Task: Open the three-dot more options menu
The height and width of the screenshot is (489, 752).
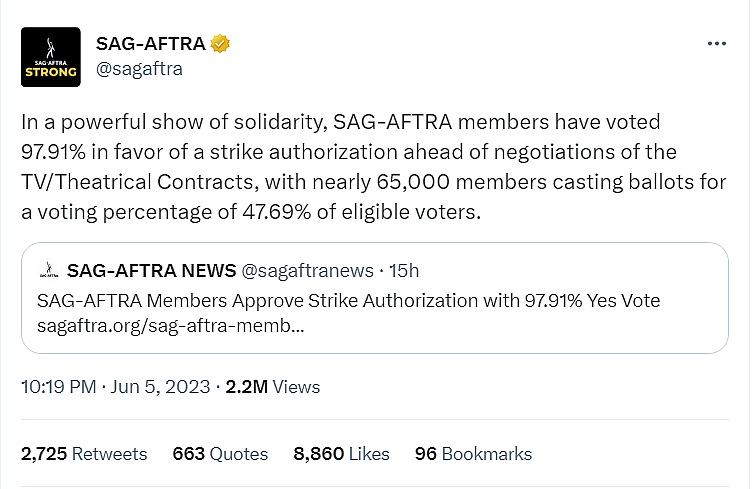Action: 716,44
